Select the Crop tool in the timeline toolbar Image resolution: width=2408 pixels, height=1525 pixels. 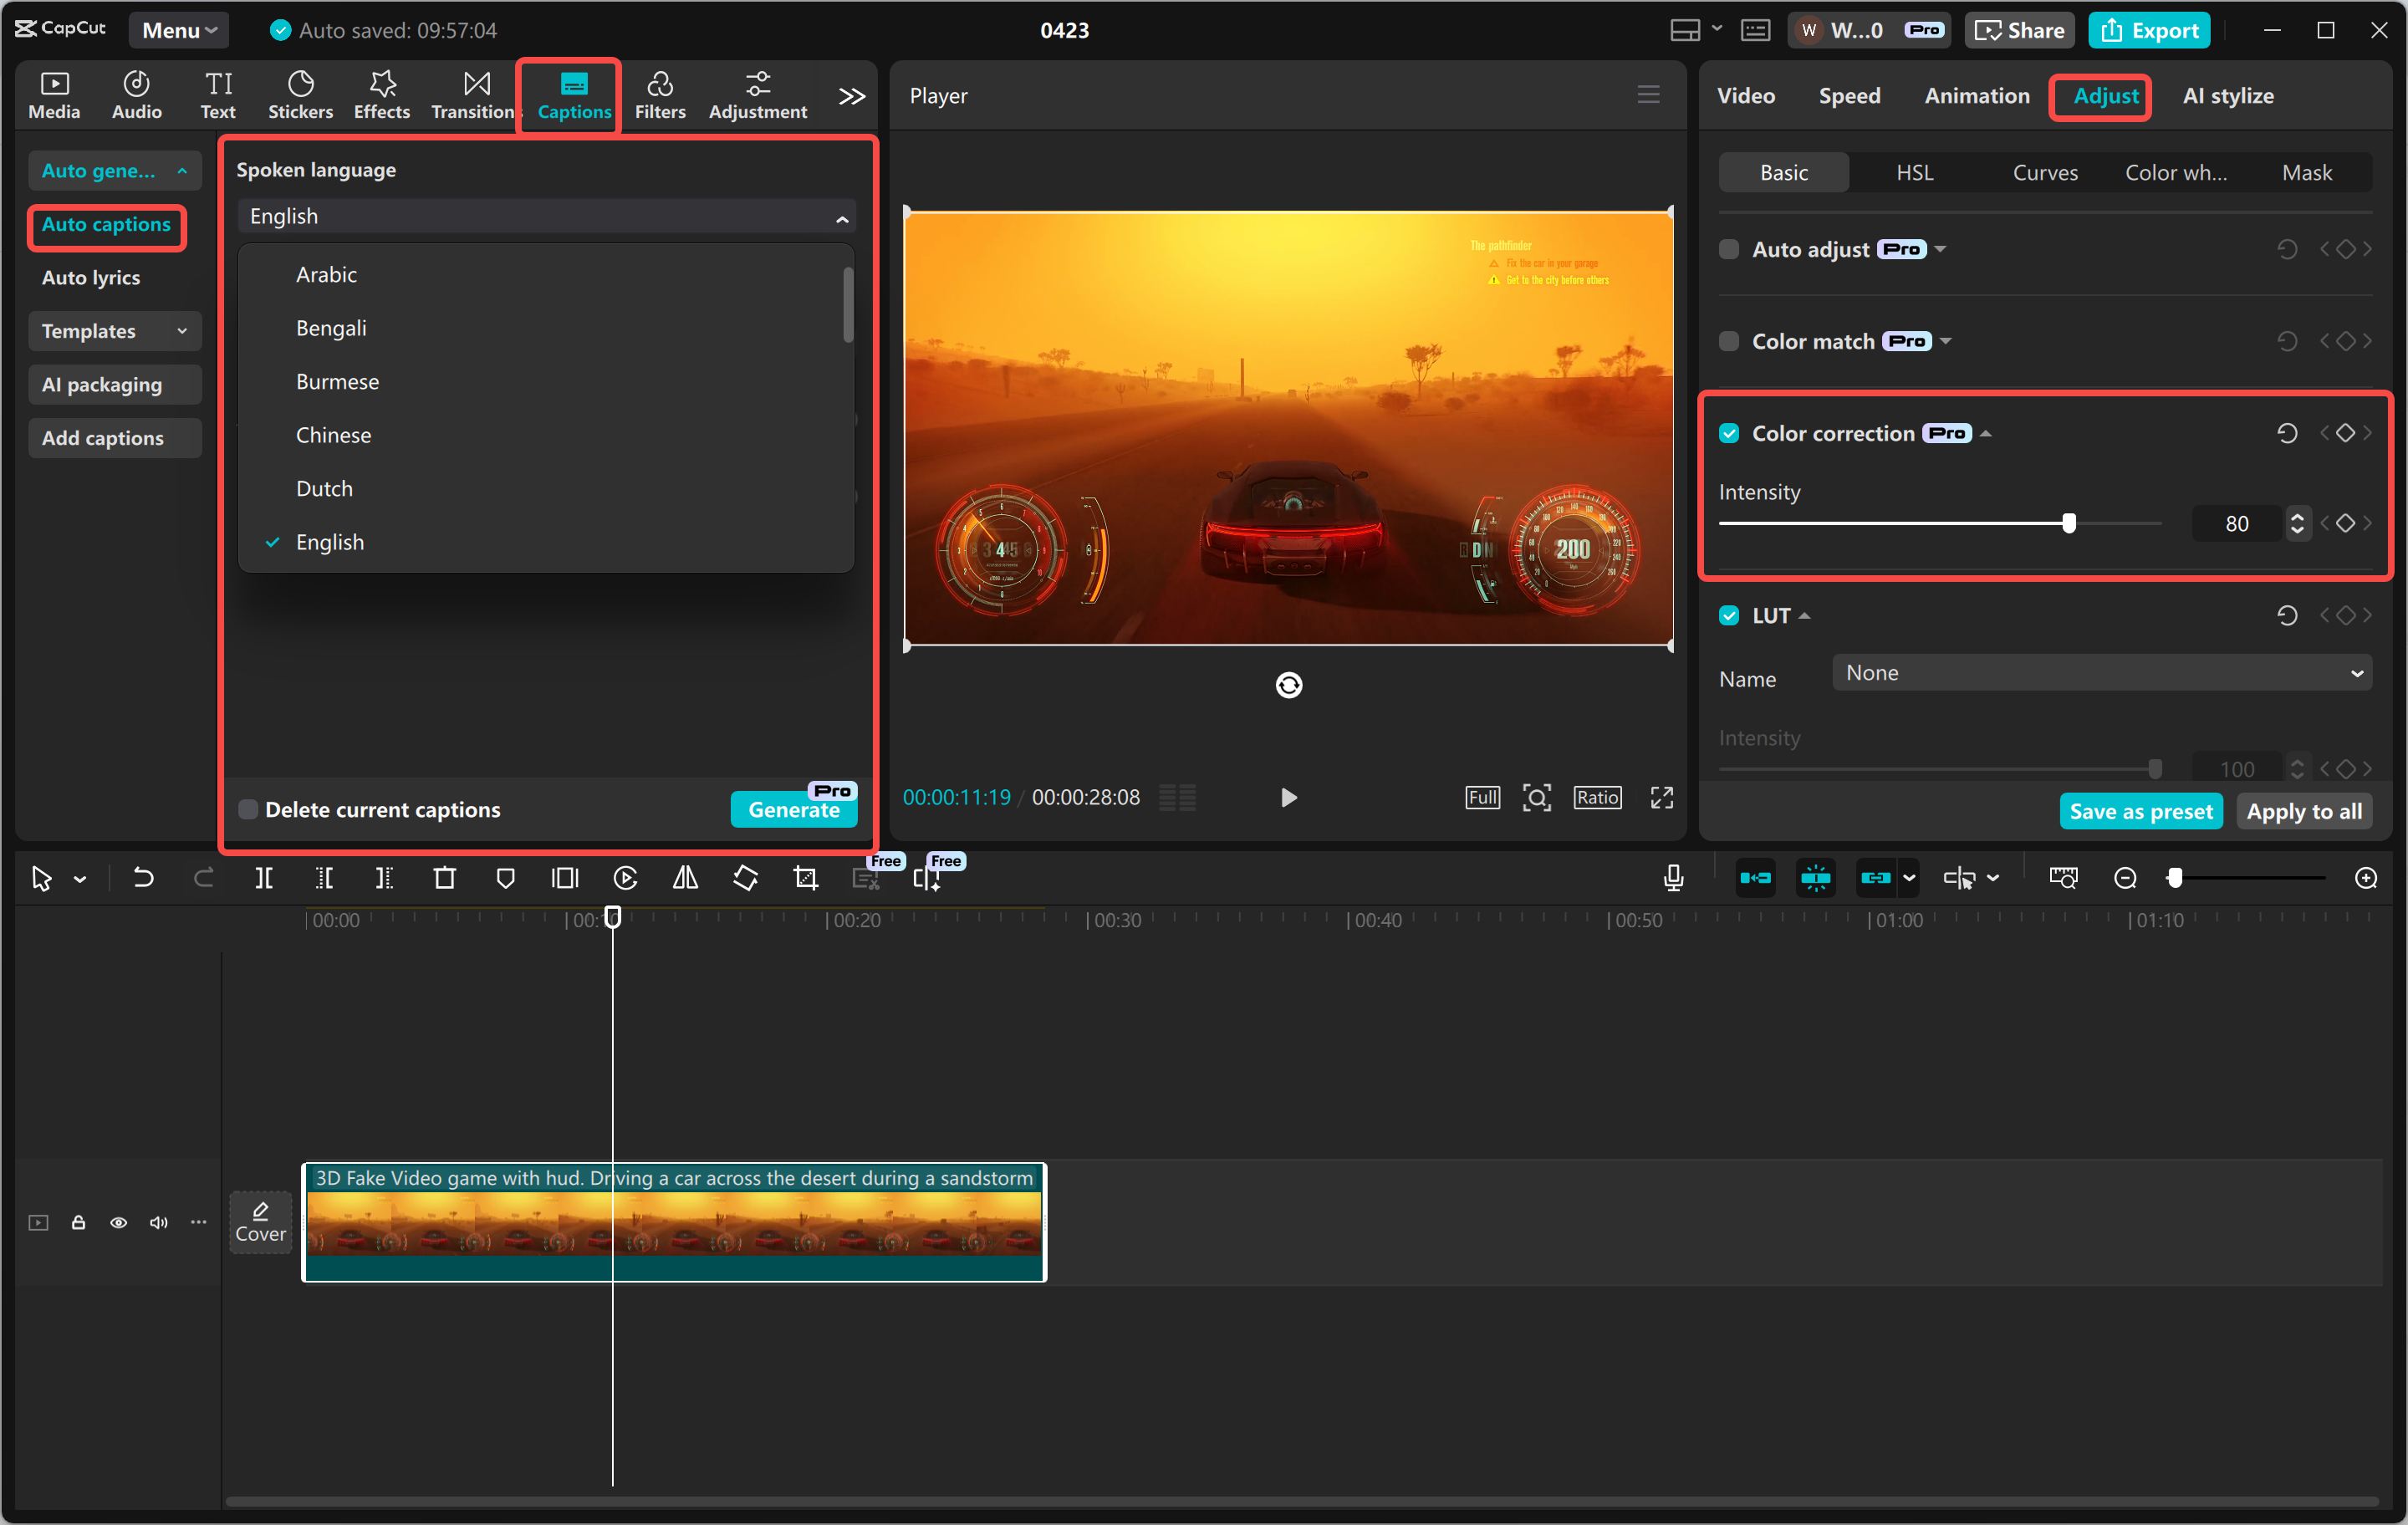tap(805, 878)
